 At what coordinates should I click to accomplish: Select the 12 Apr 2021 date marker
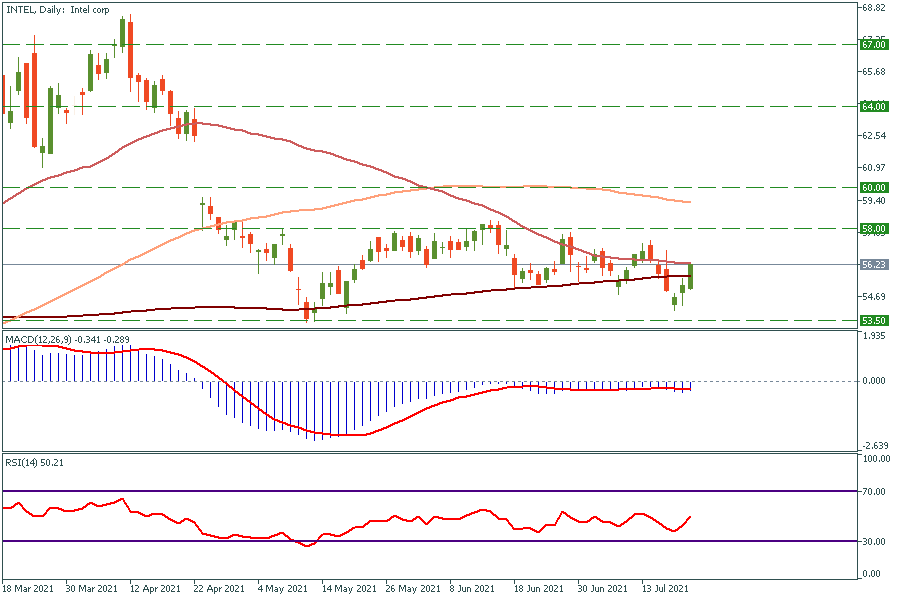click(155, 589)
